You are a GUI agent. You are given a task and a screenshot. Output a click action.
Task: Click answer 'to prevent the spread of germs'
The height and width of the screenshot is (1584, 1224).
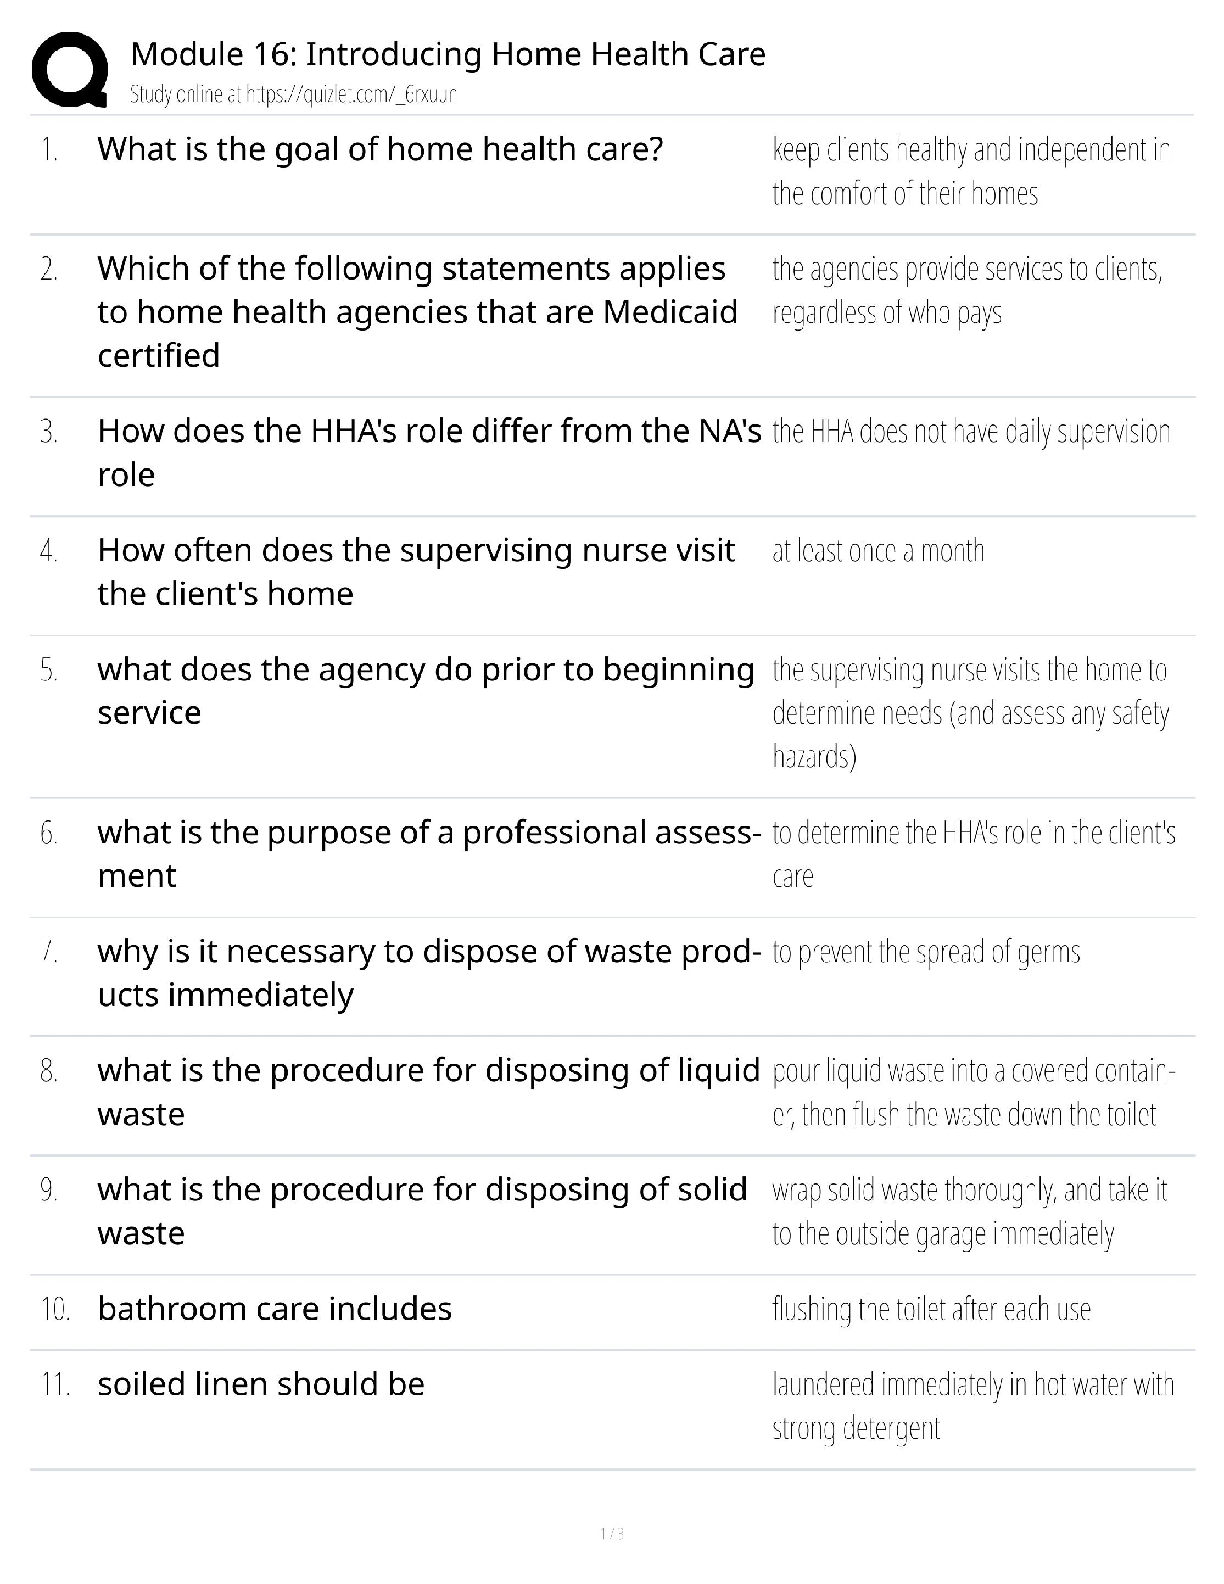point(926,952)
